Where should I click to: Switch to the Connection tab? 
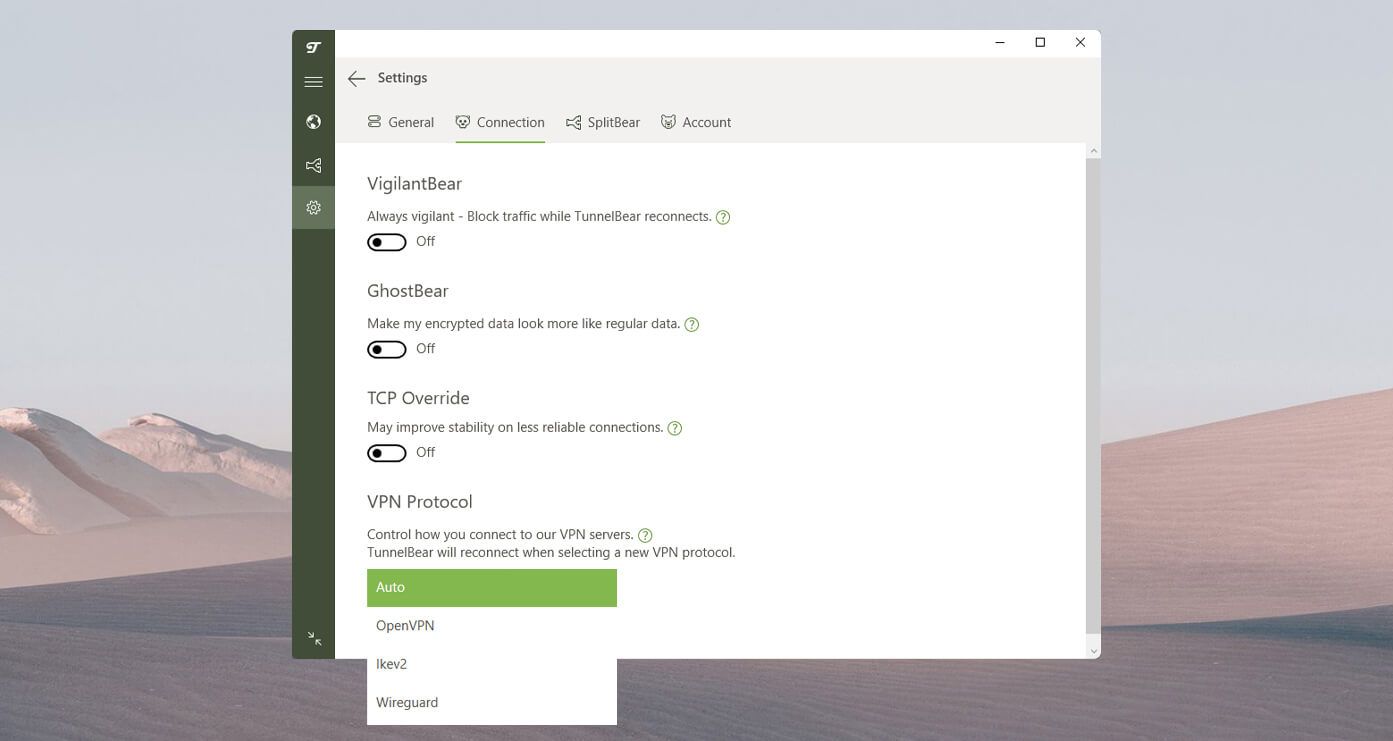coord(500,122)
